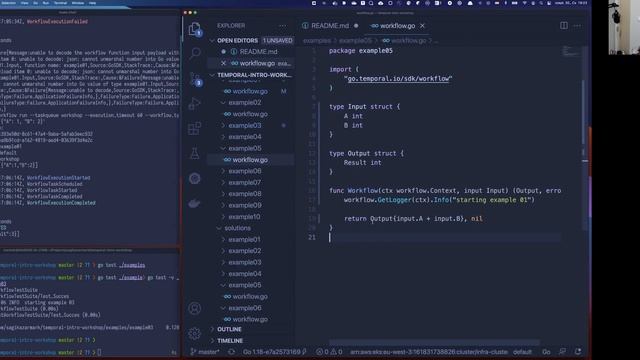Open the notifications bell in the status bar

[x=578, y=351]
